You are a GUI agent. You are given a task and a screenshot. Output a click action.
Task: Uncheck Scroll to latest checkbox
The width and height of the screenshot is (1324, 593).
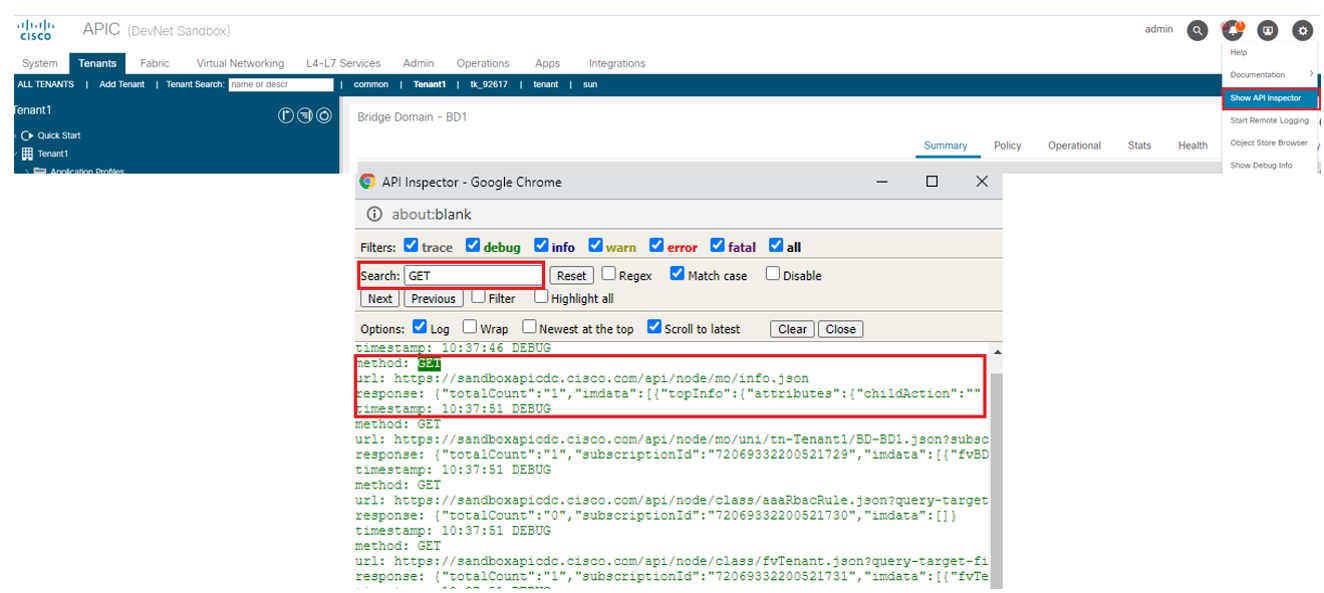(x=654, y=327)
